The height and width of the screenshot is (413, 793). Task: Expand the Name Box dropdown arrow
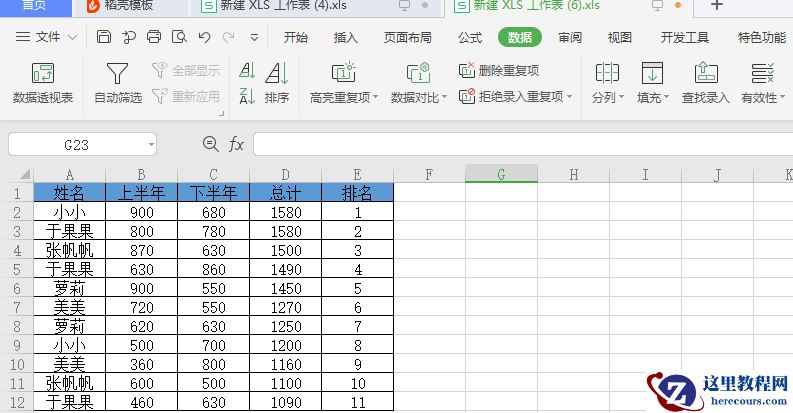pos(151,145)
